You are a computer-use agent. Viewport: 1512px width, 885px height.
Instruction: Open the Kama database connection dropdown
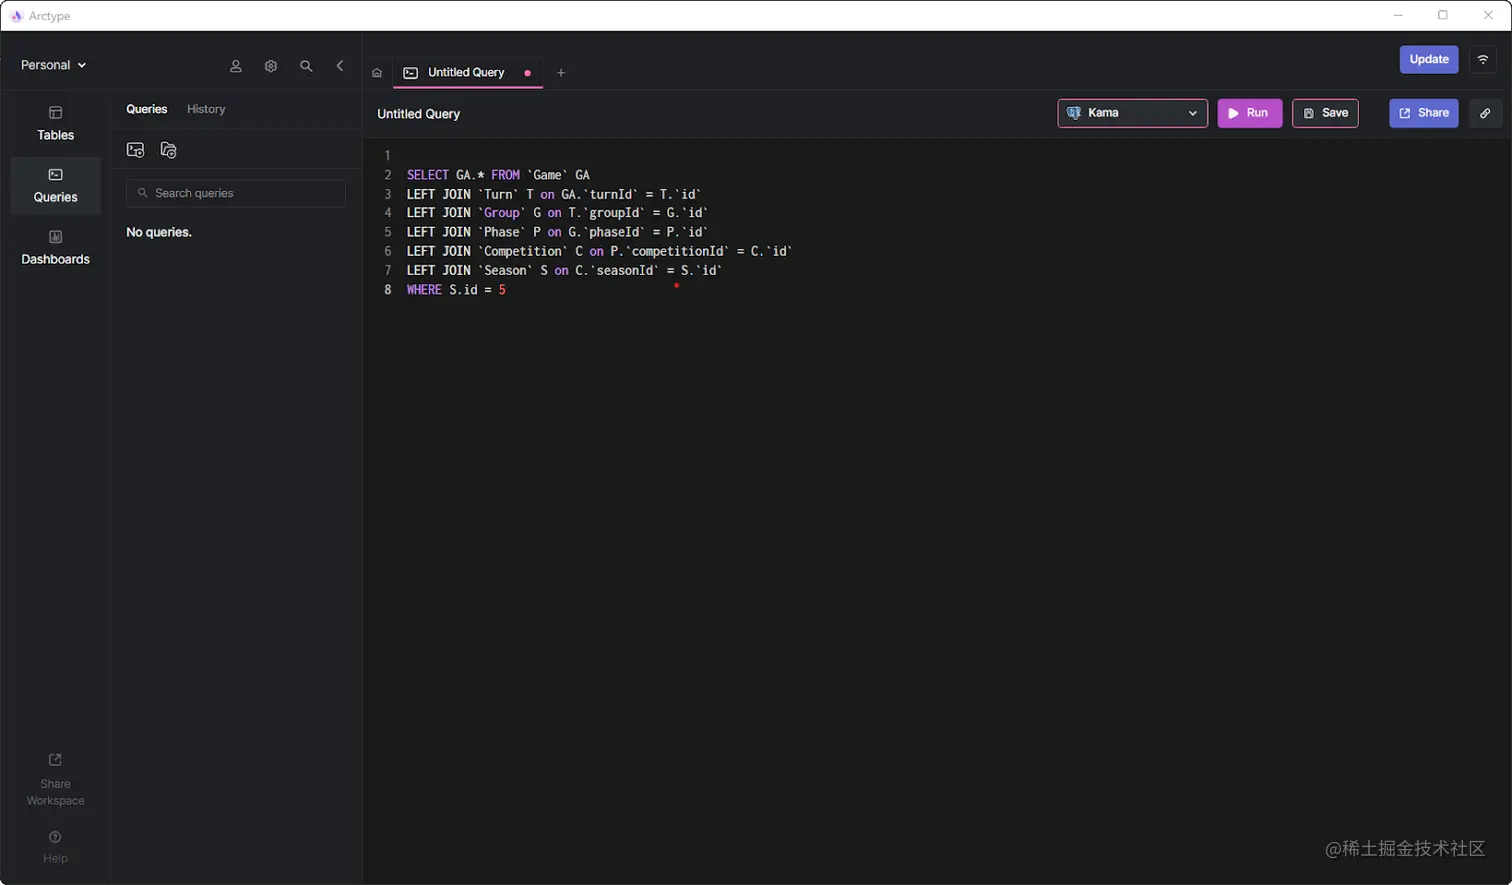(1132, 113)
